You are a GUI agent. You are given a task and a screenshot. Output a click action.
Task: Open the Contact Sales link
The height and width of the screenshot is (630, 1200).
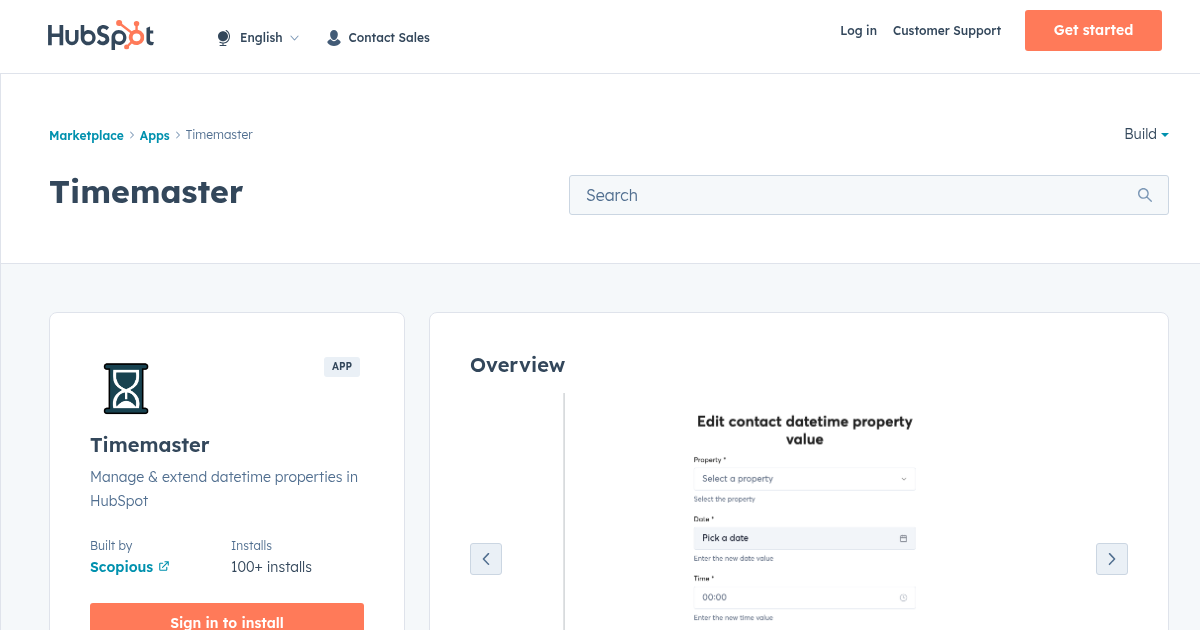389,38
